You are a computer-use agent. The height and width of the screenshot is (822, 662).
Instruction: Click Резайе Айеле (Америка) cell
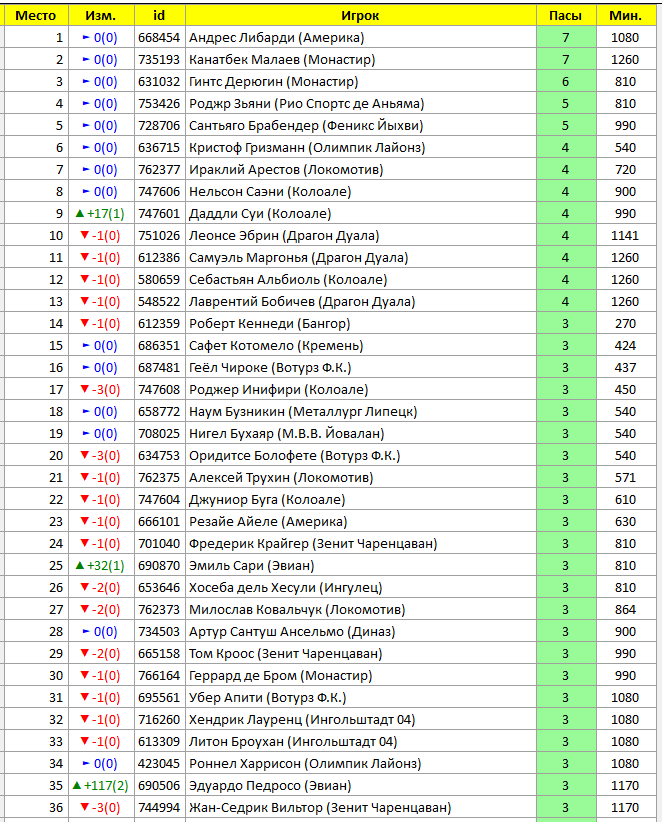pyautogui.click(x=361, y=522)
